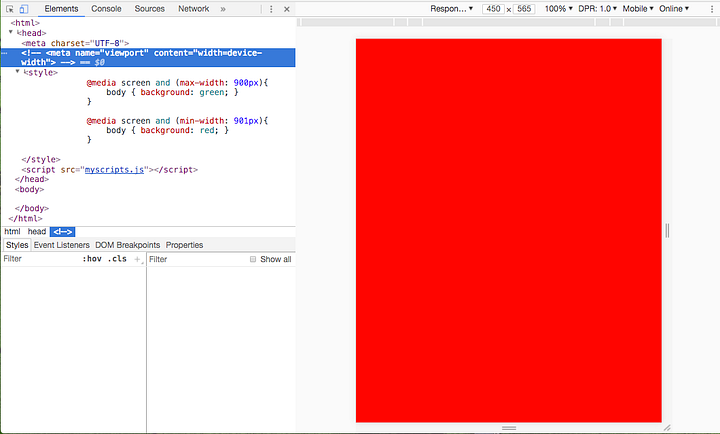Toggle the .cls classes button
The height and width of the screenshot is (434, 720).
[x=117, y=259]
